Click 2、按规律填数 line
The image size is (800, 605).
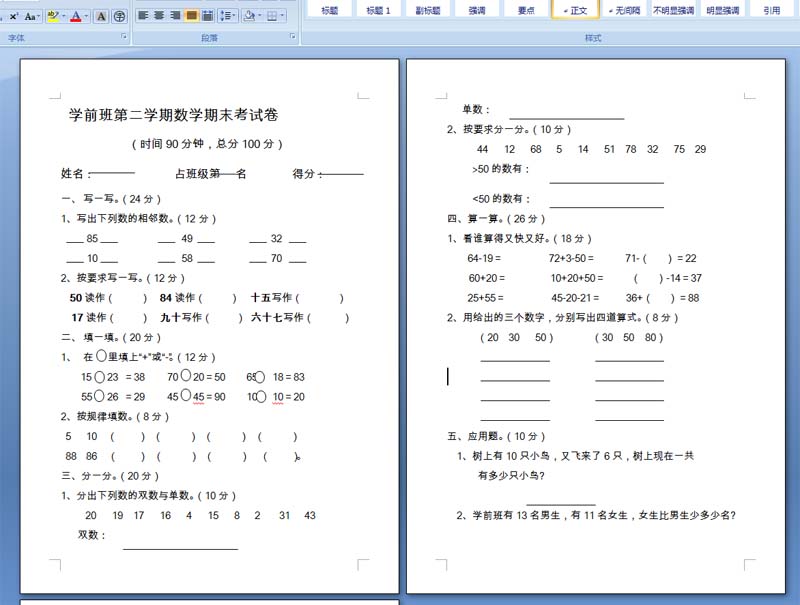tap(115, 417)
